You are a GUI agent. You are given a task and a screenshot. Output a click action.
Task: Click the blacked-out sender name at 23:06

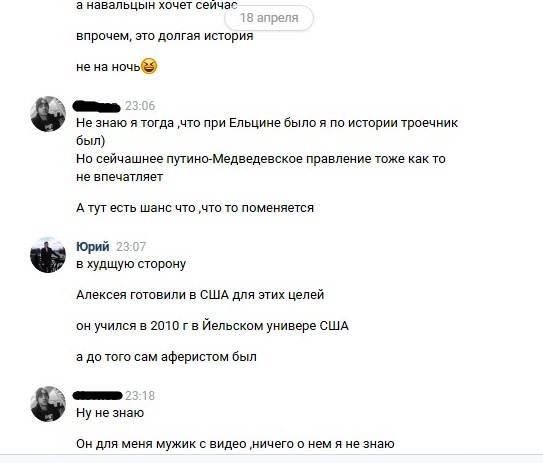point(97,106)
